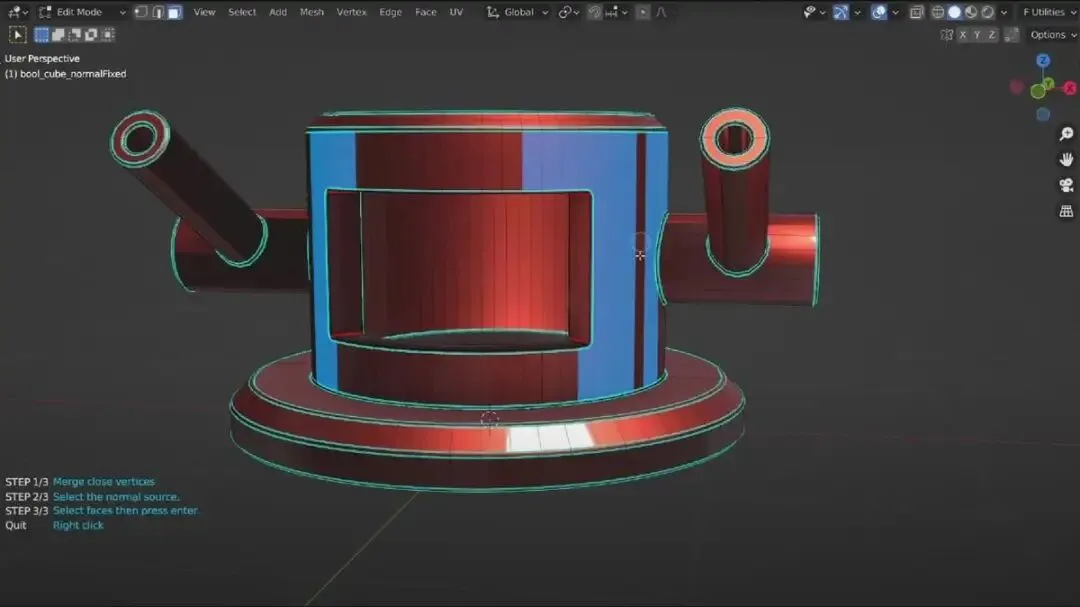The width and height of the screenshot is (1080, 607).
Task: Toggle auto merge vertices icon
Action: click(1011, 34)
